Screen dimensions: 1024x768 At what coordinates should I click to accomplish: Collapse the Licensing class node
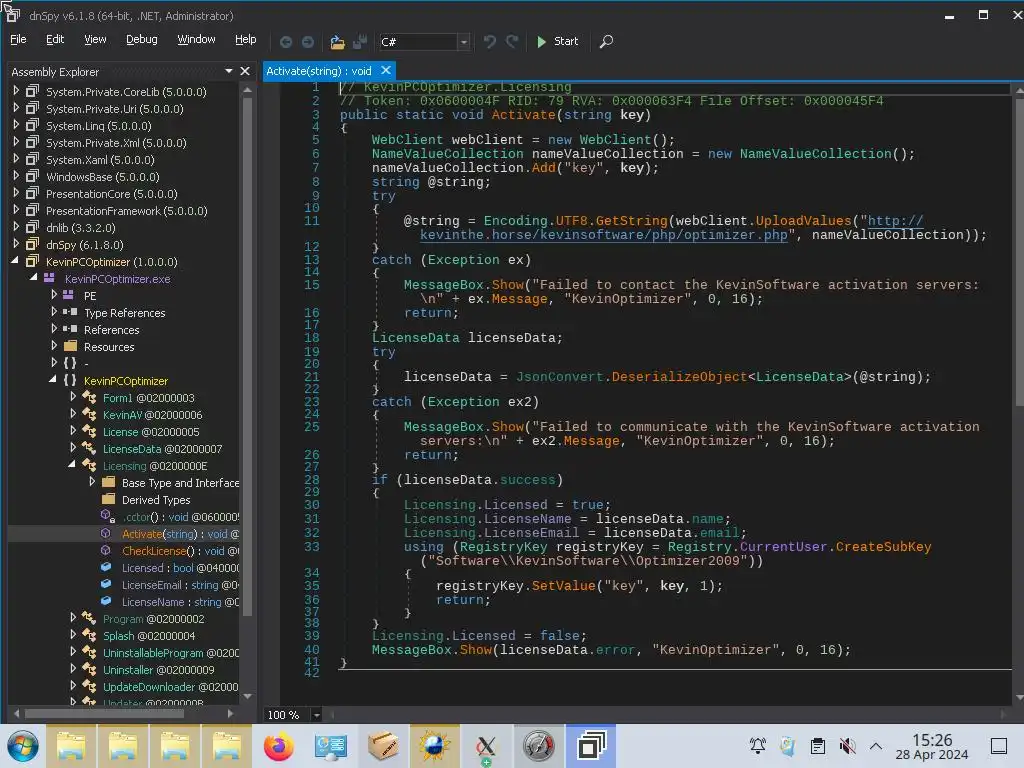pyautogui.click(x=72, y=465)
